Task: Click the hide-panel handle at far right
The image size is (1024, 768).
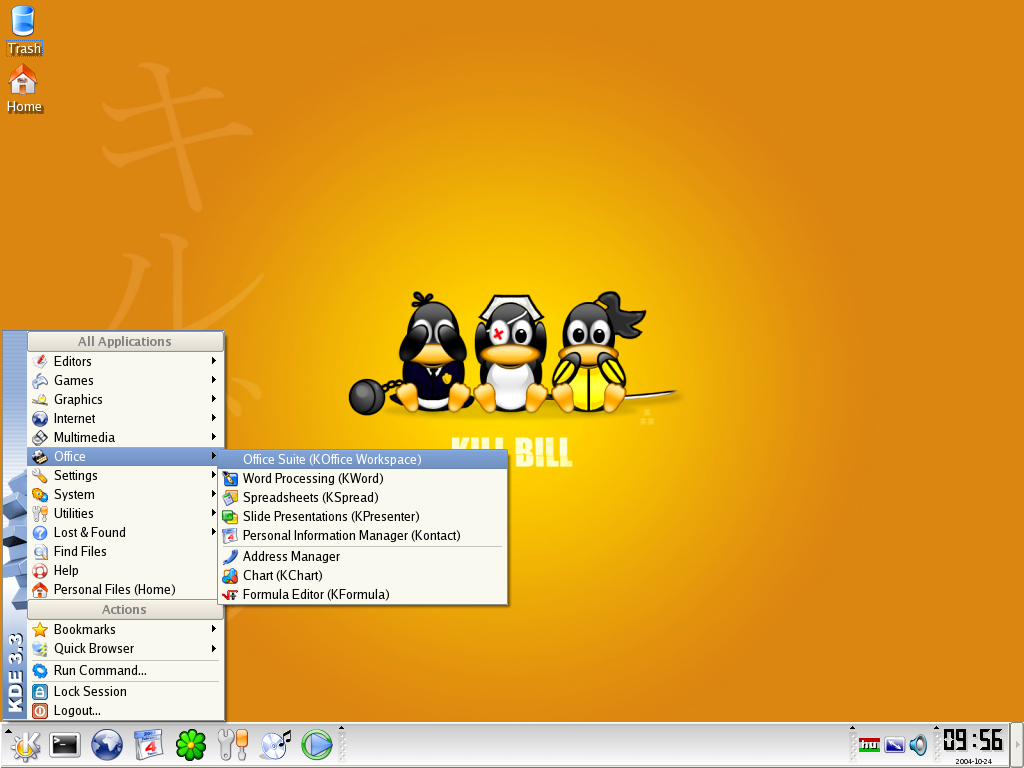Action: pos(1017,745)
